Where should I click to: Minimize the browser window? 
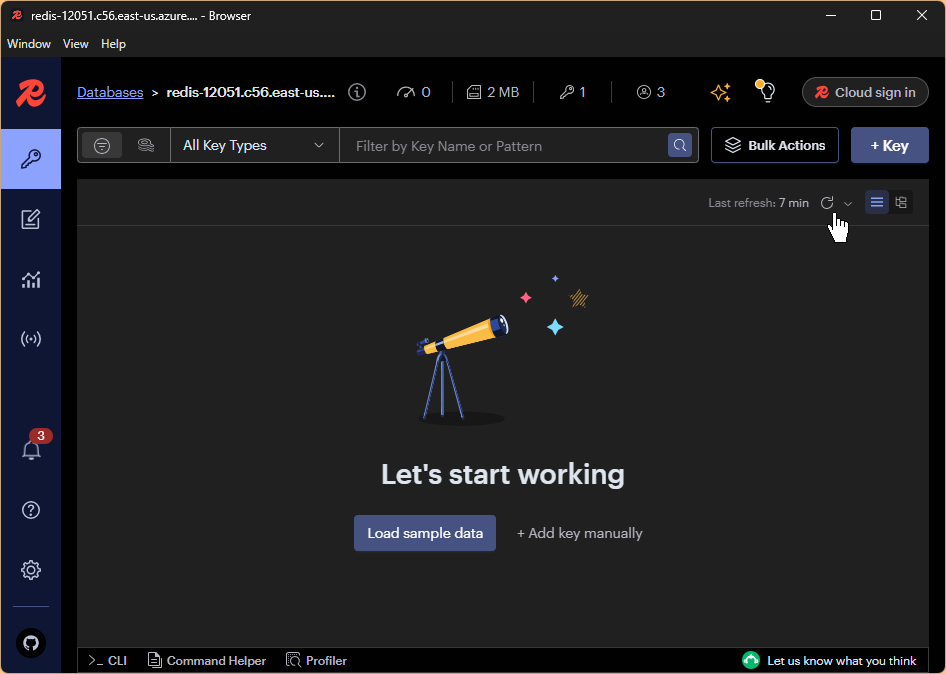coord(831,16)
